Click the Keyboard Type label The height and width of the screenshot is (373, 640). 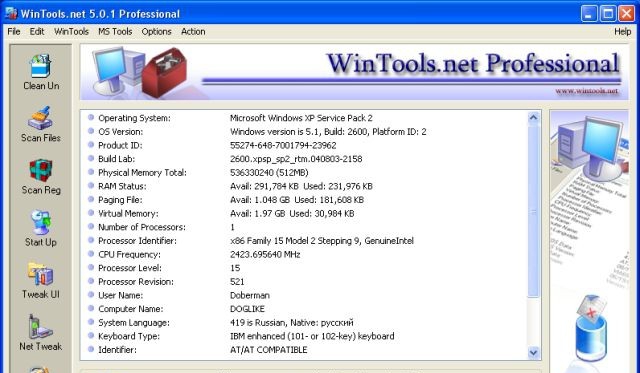pos(129,336)
